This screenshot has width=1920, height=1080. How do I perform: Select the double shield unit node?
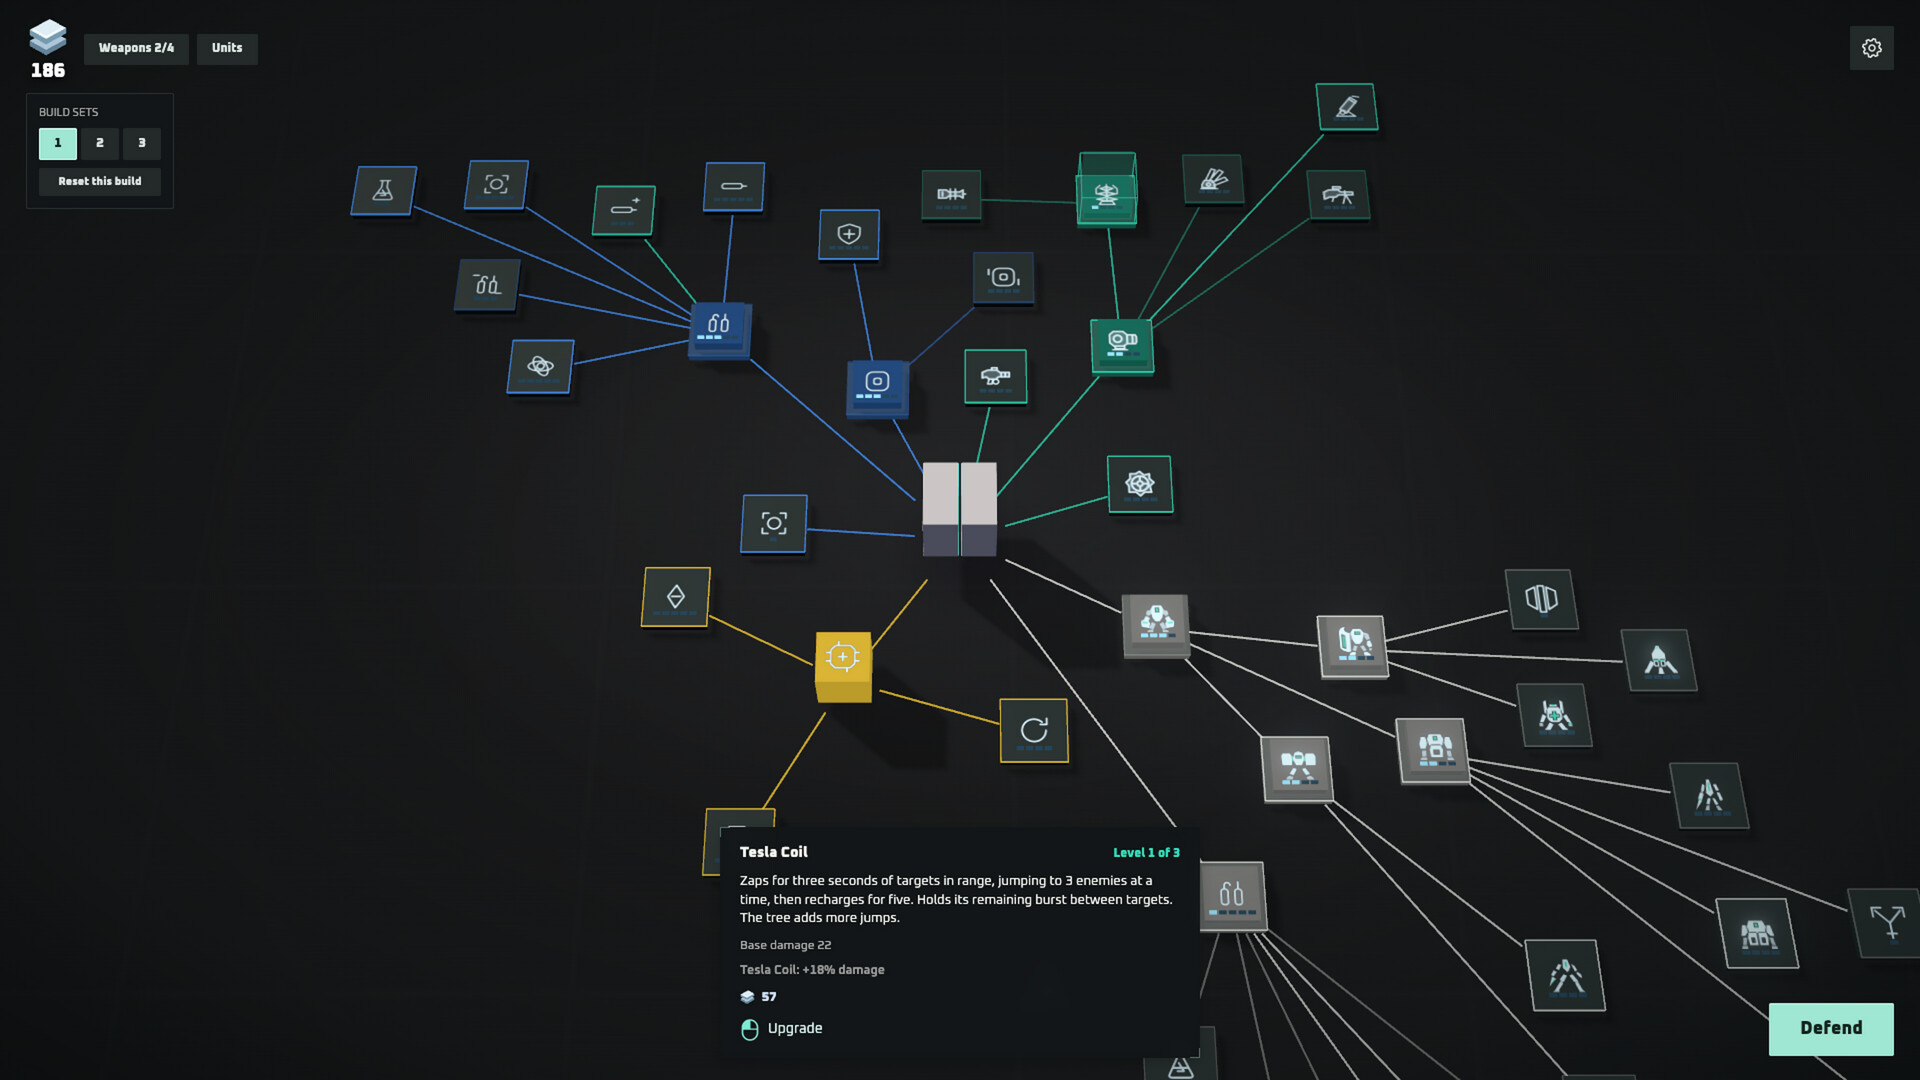click(1541, 599)
